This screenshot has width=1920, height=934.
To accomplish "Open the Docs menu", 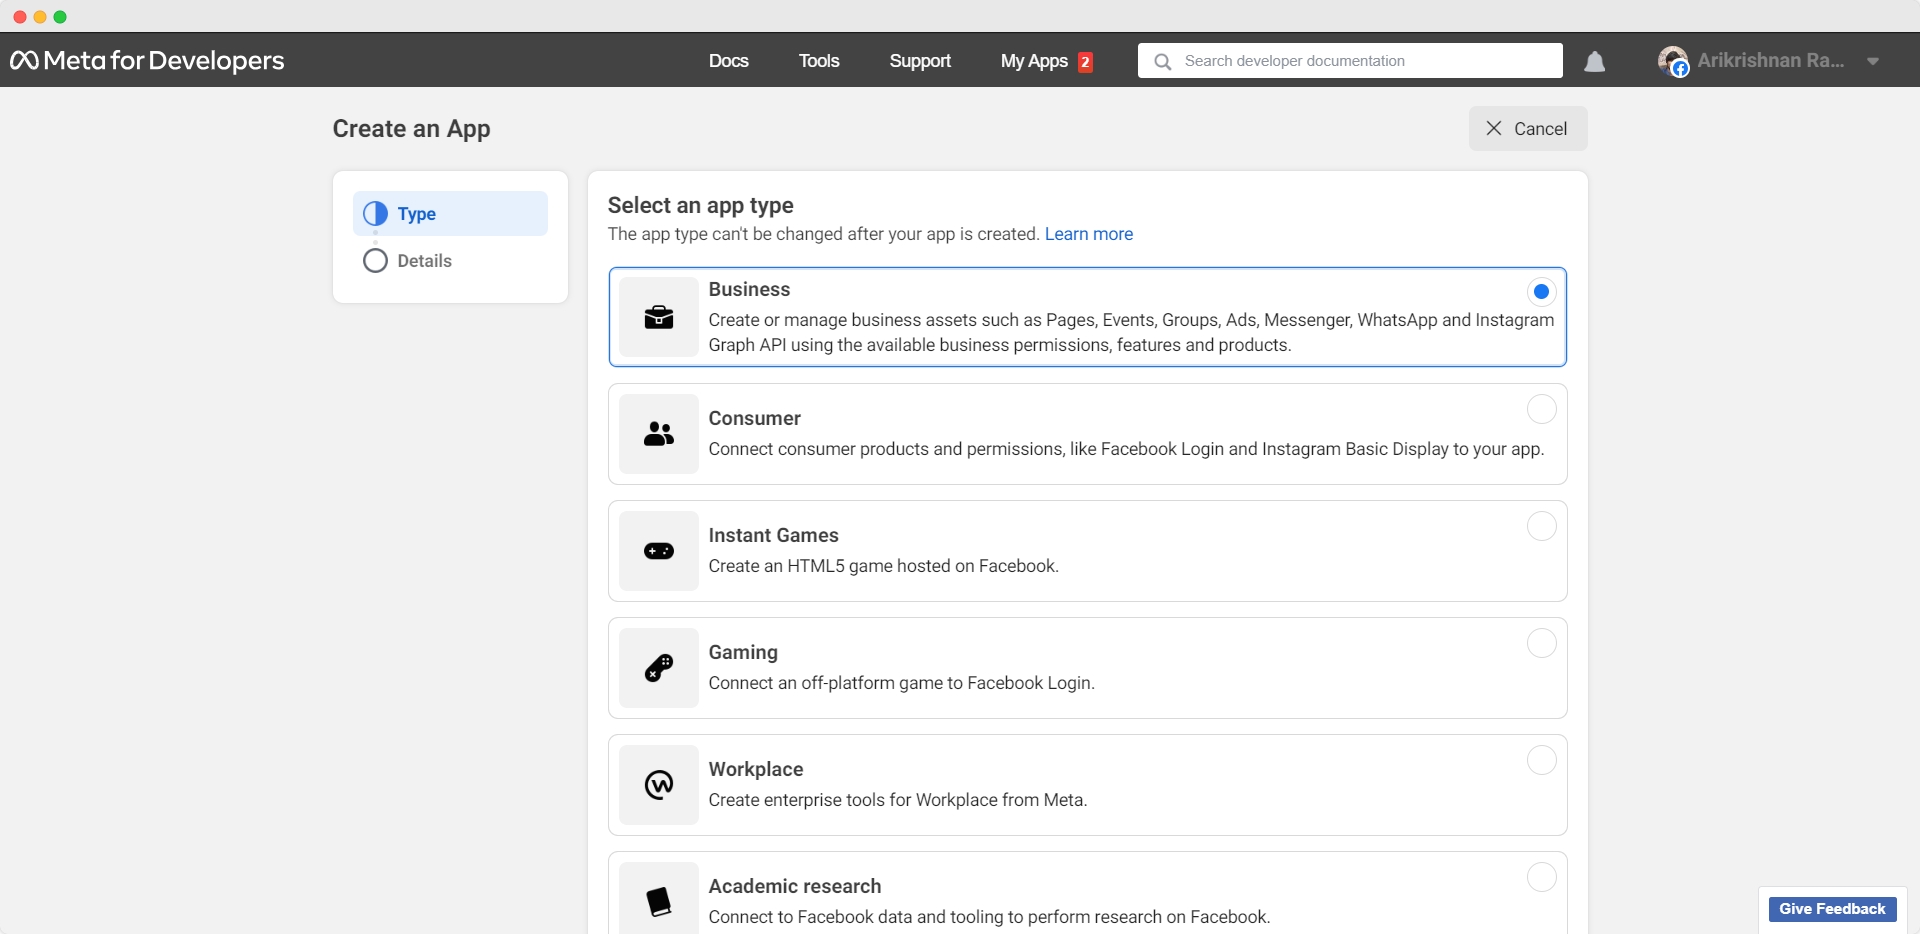I will click(729, 61).
